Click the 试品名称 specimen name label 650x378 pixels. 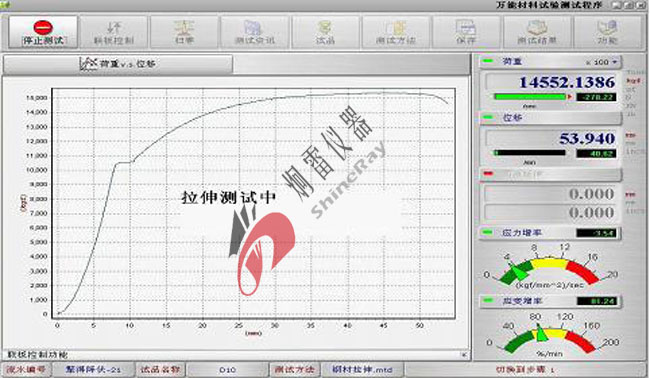point(160,369)
